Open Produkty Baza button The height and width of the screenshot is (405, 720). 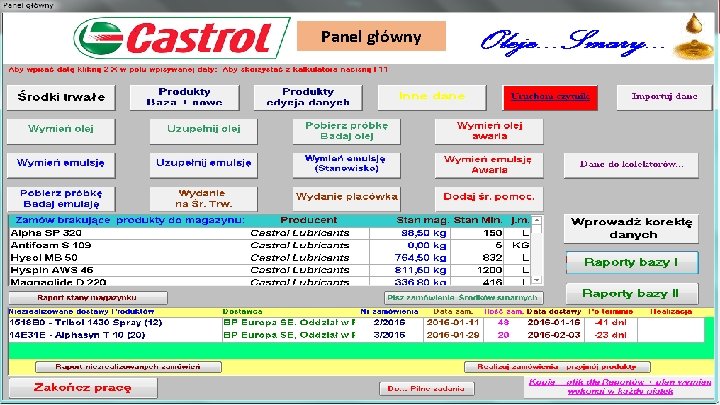coord(185,97)
